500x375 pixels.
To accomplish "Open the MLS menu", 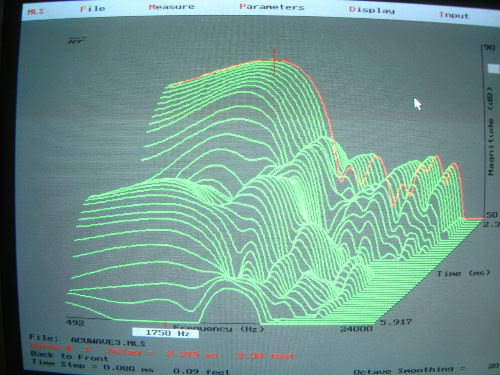I will click(x=35, y=11).
